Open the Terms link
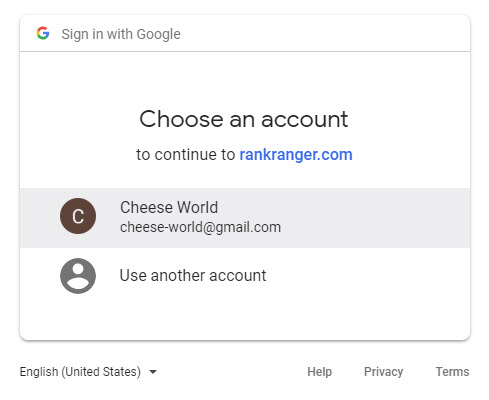Image resolution: width=489 pixels, height=400 pixels. click(x=453, y=372)
